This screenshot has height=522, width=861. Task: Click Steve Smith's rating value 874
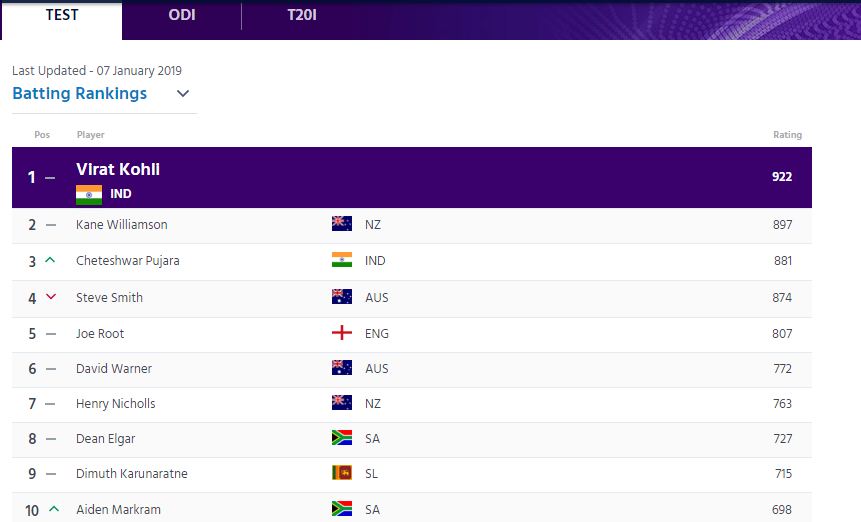(782, 298)
